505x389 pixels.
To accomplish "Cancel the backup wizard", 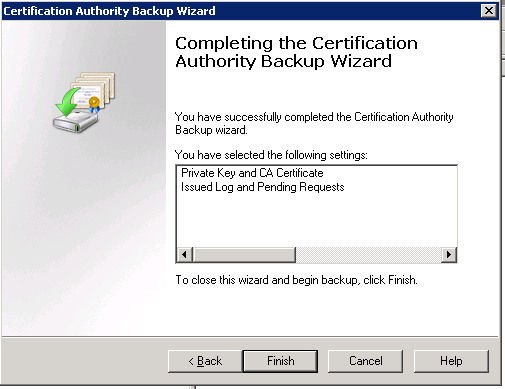I will click(x=365, y=361).
